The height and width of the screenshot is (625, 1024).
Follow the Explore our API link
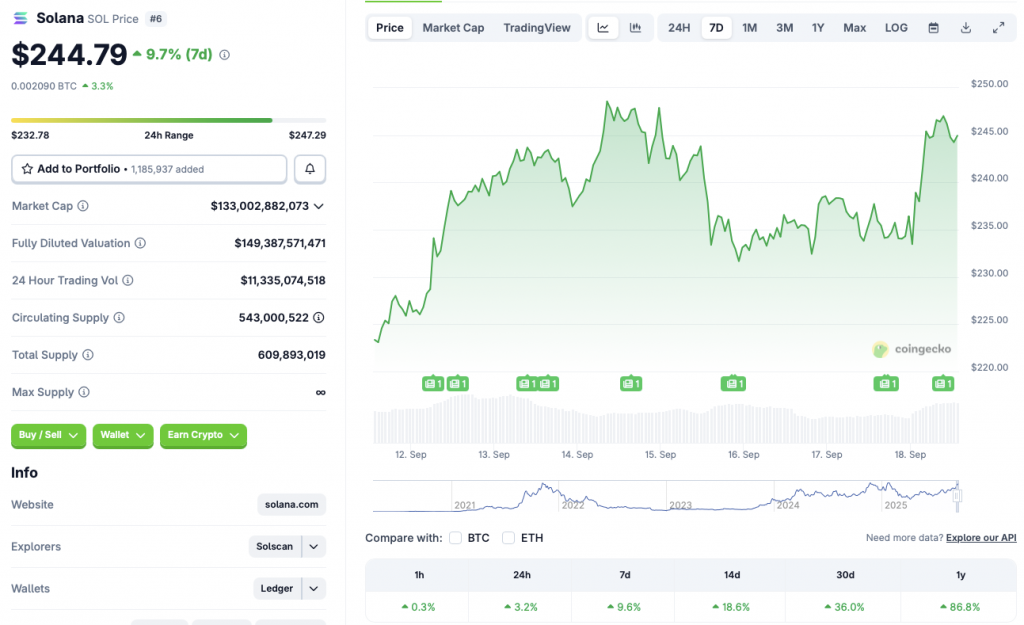point(981,537)
